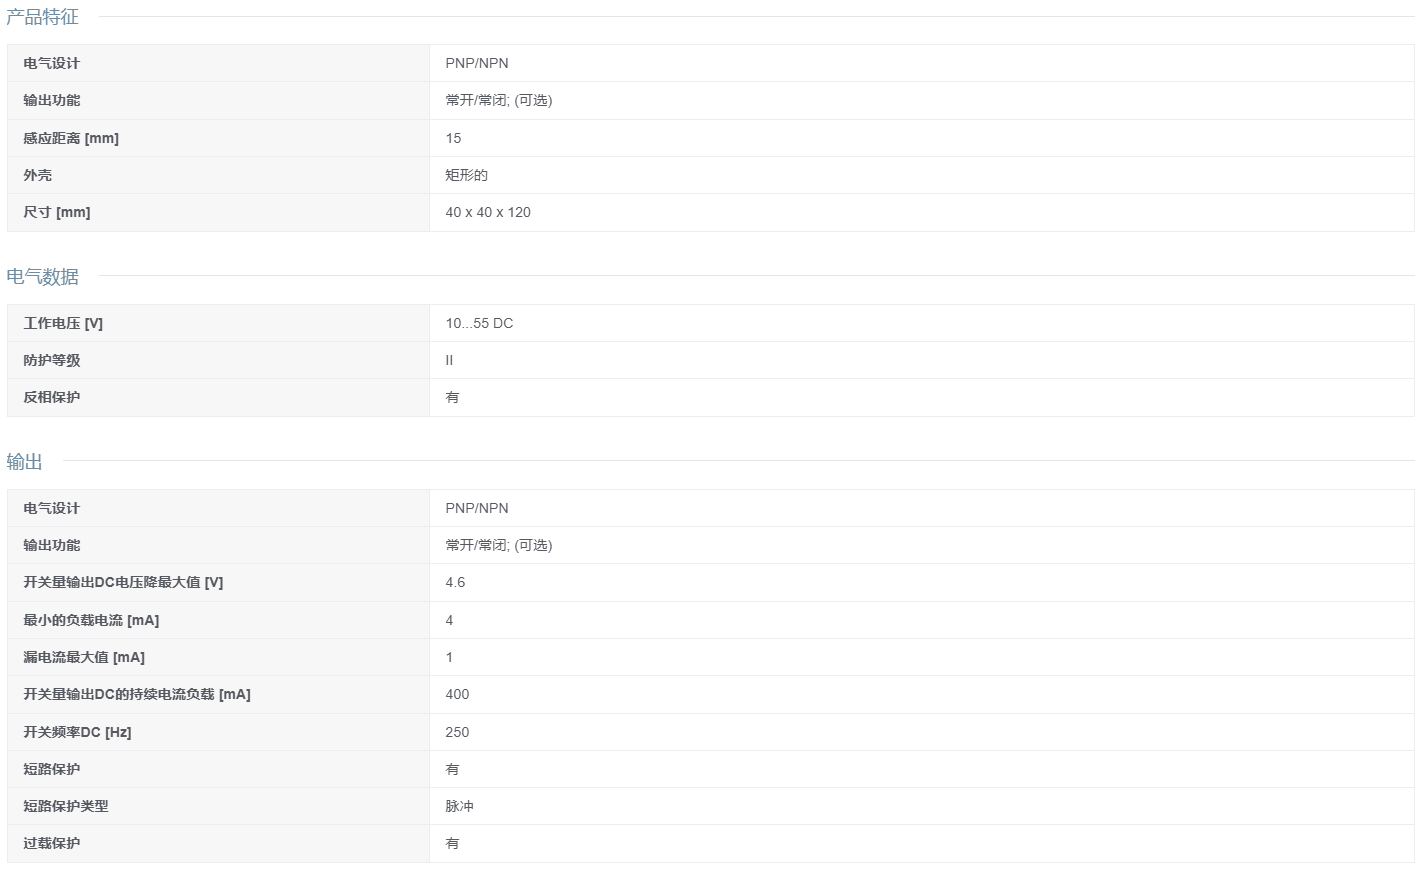
Task: Select the leakage current value 1
Action: (449, 657)
